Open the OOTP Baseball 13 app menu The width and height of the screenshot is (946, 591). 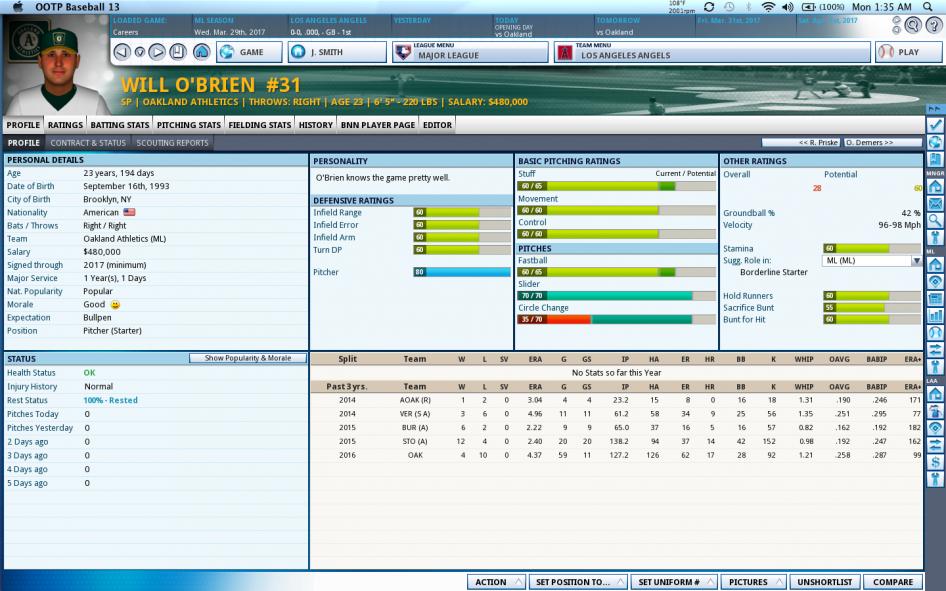77,7
